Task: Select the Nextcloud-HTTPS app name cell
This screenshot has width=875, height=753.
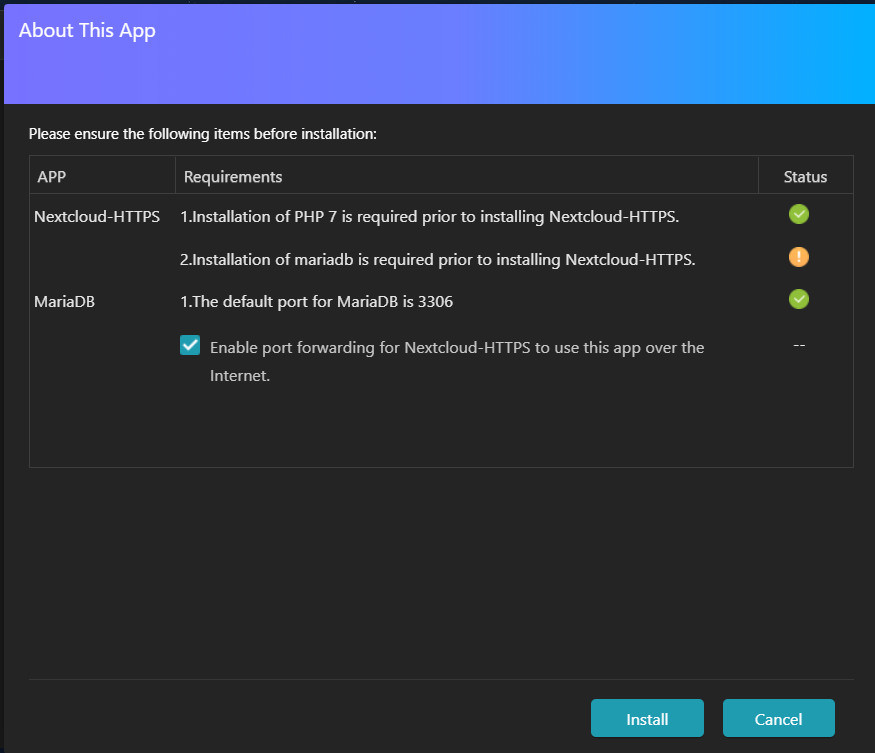Action: pyautogui.click(x=97, y=217)
